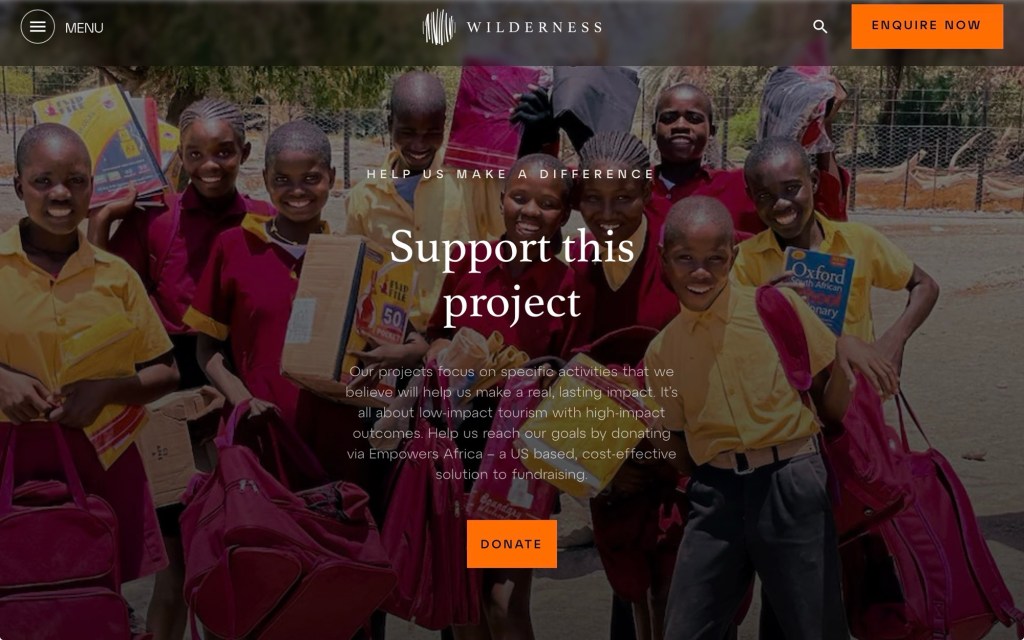Click the Wilderness logo emblem

439,27
